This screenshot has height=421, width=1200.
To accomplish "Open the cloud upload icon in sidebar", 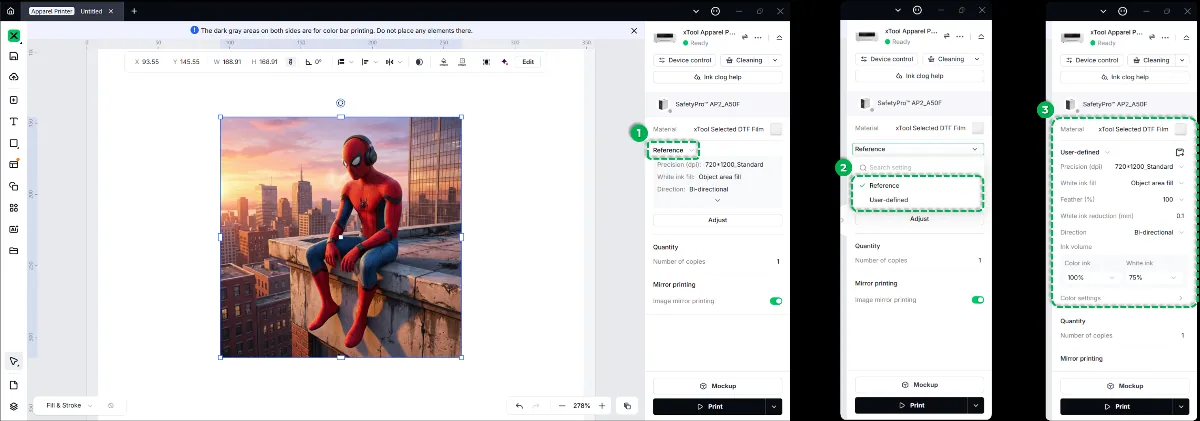I will point(14,77).
